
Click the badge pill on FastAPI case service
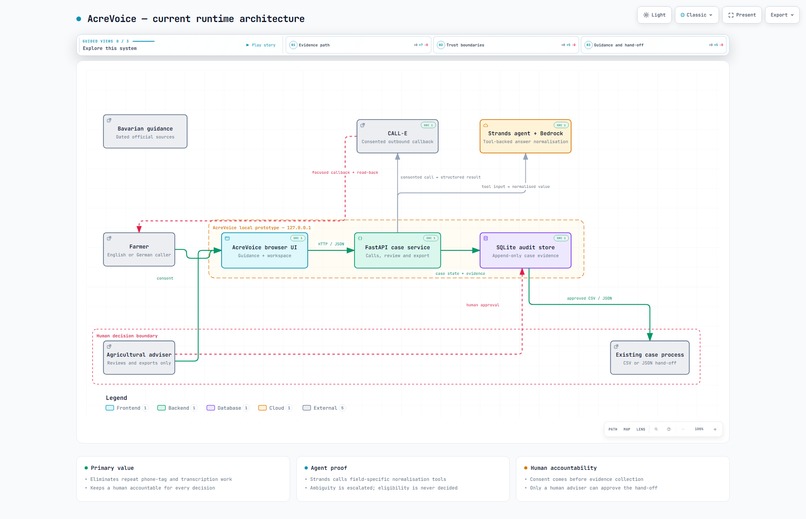[x=430, y=238]
